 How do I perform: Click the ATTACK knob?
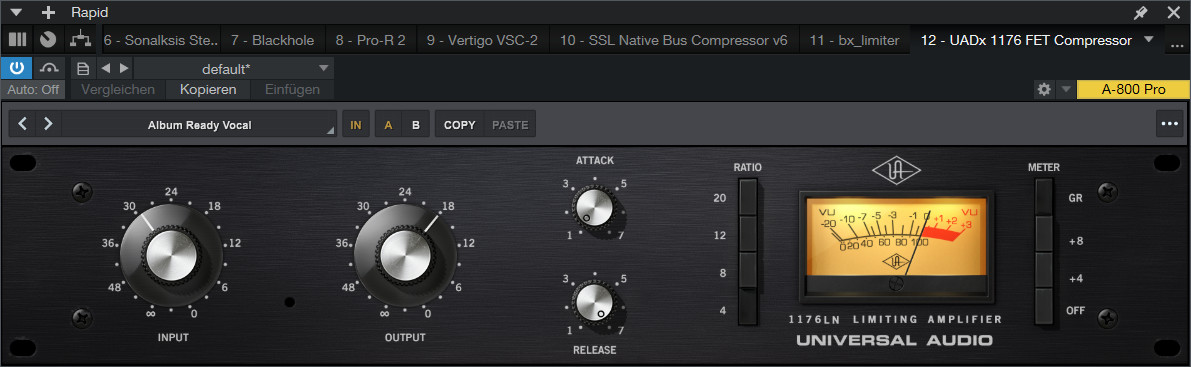[x=594, y=207]
